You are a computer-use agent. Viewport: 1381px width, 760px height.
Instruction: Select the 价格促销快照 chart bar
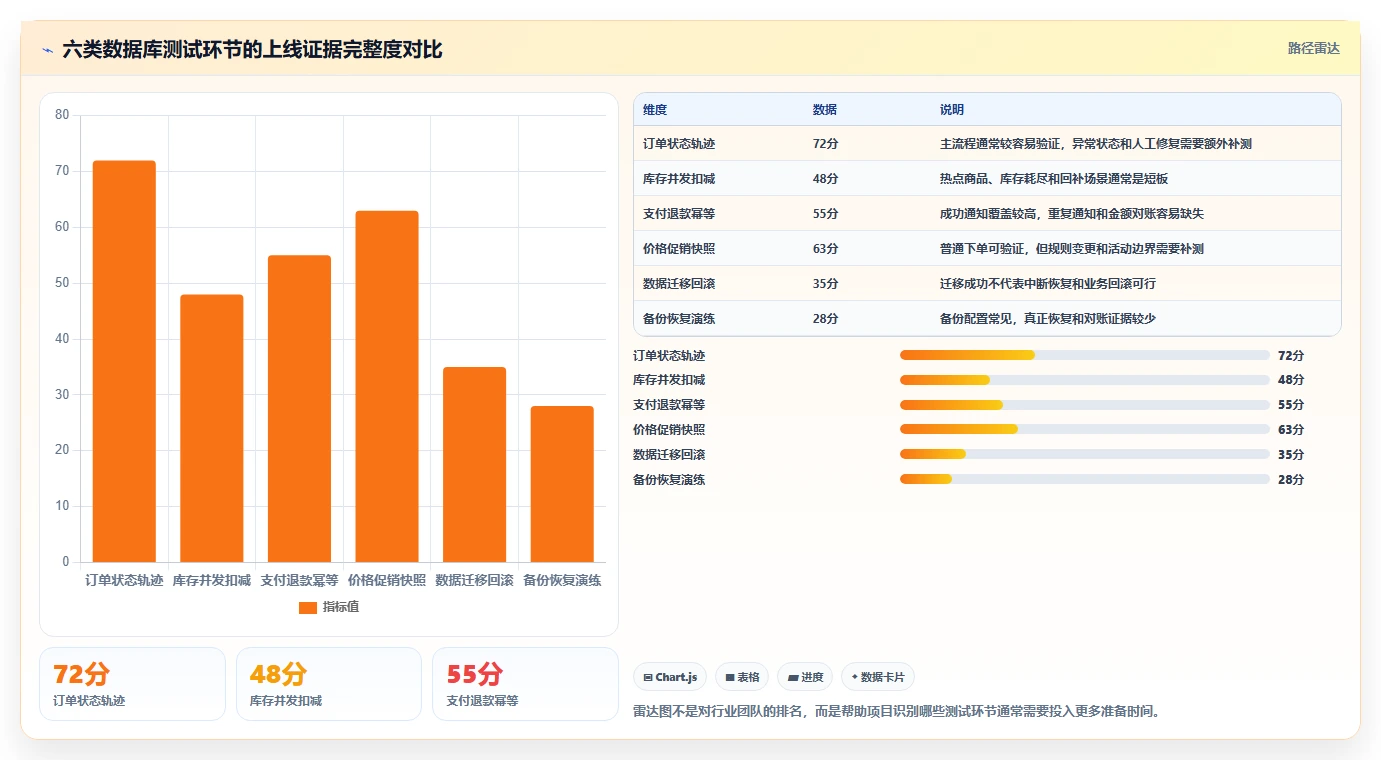(387, 386)
